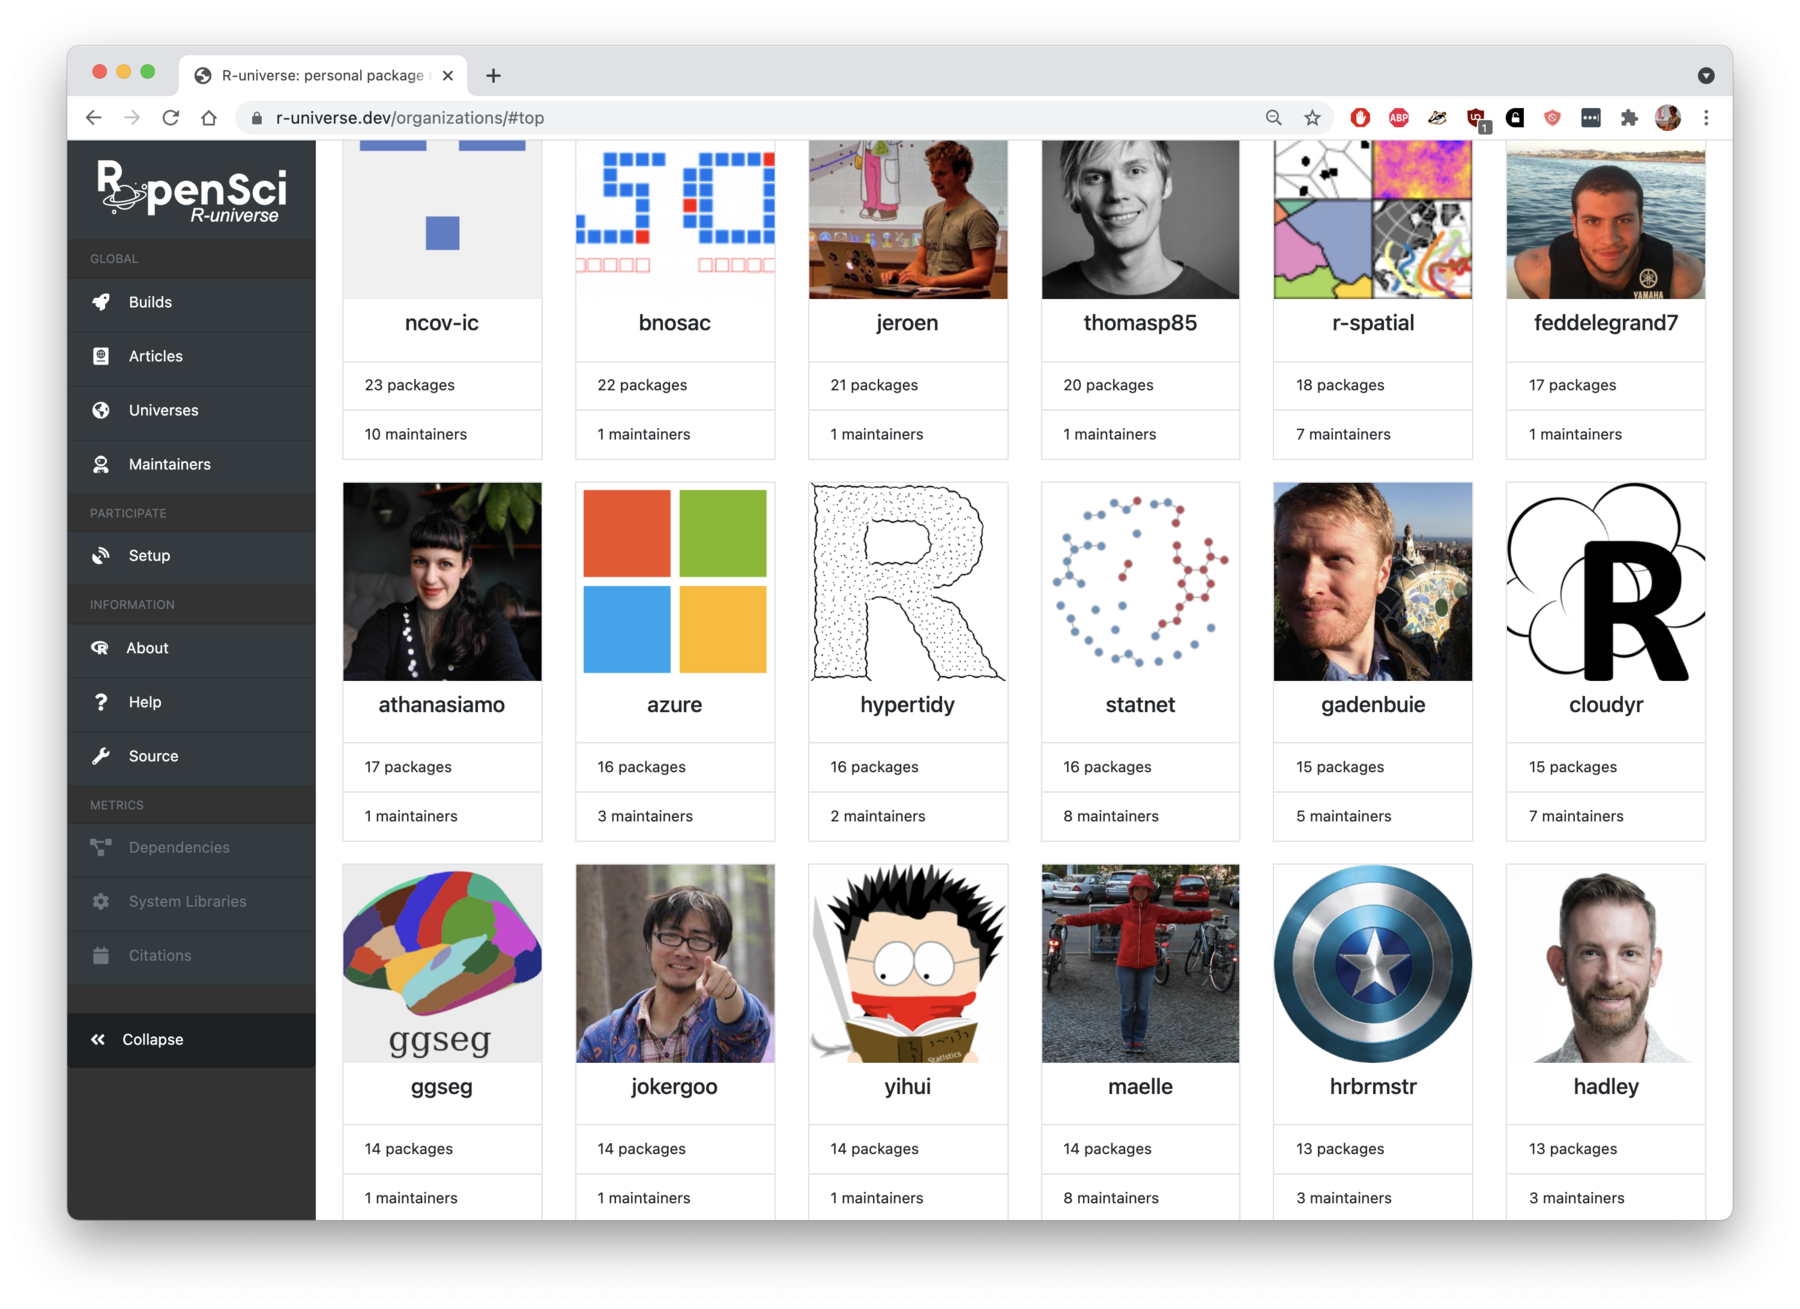Click the Help question mark icon
This screenshot has height=1309, width=1800.
click(101, 702)
